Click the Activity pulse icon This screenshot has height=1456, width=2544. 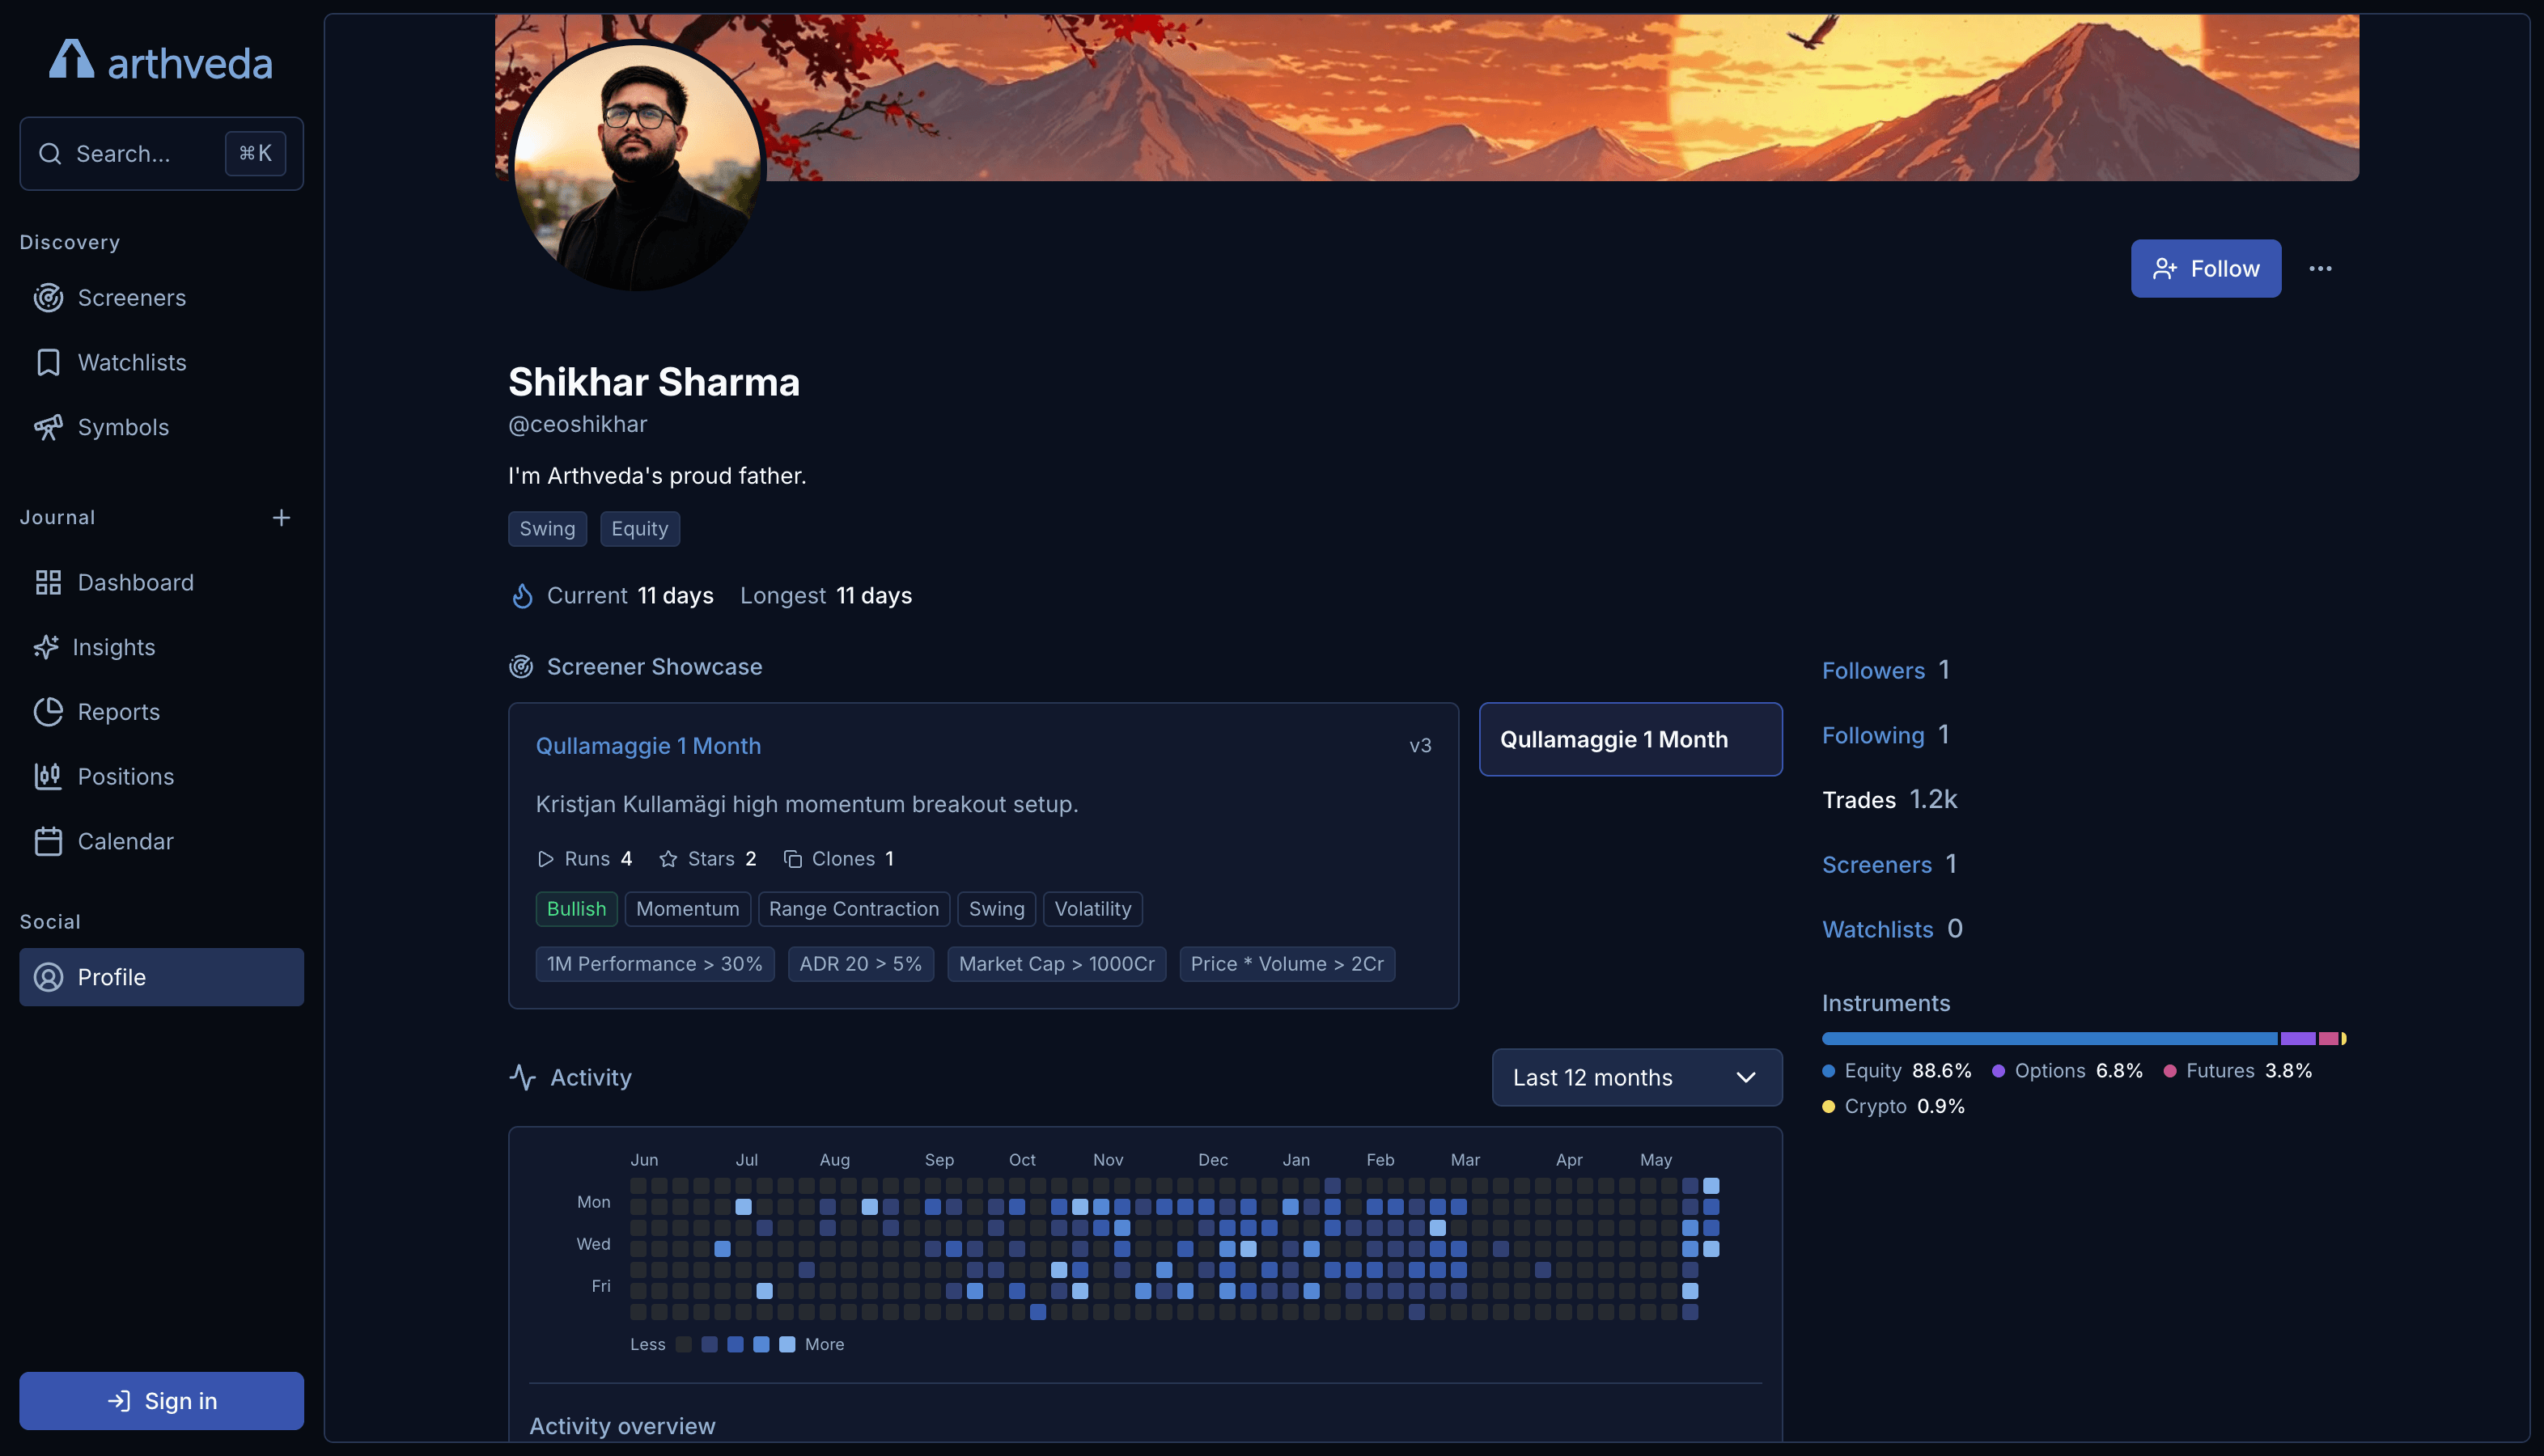pyautogui.click(x=523, y=1077)
